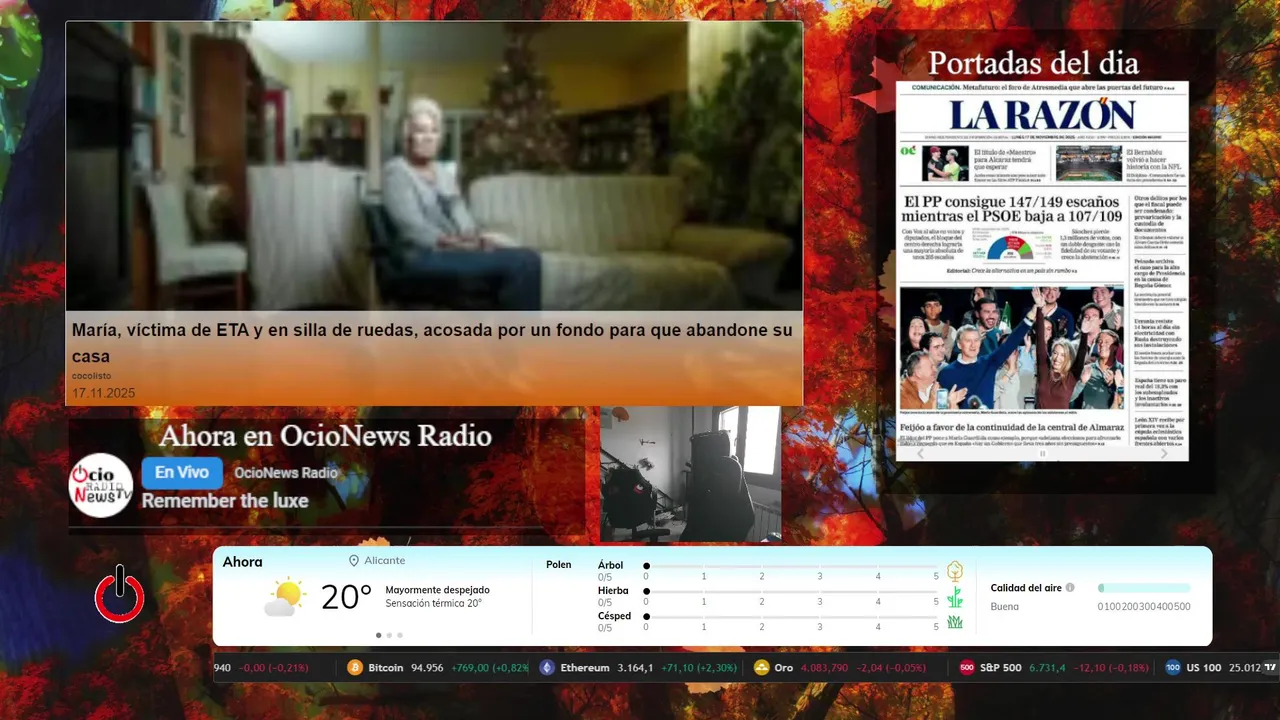Click the Oro ticker label
Viewport: 1280px width, 720px height.
pyautogui.click(x=784, y=668)
